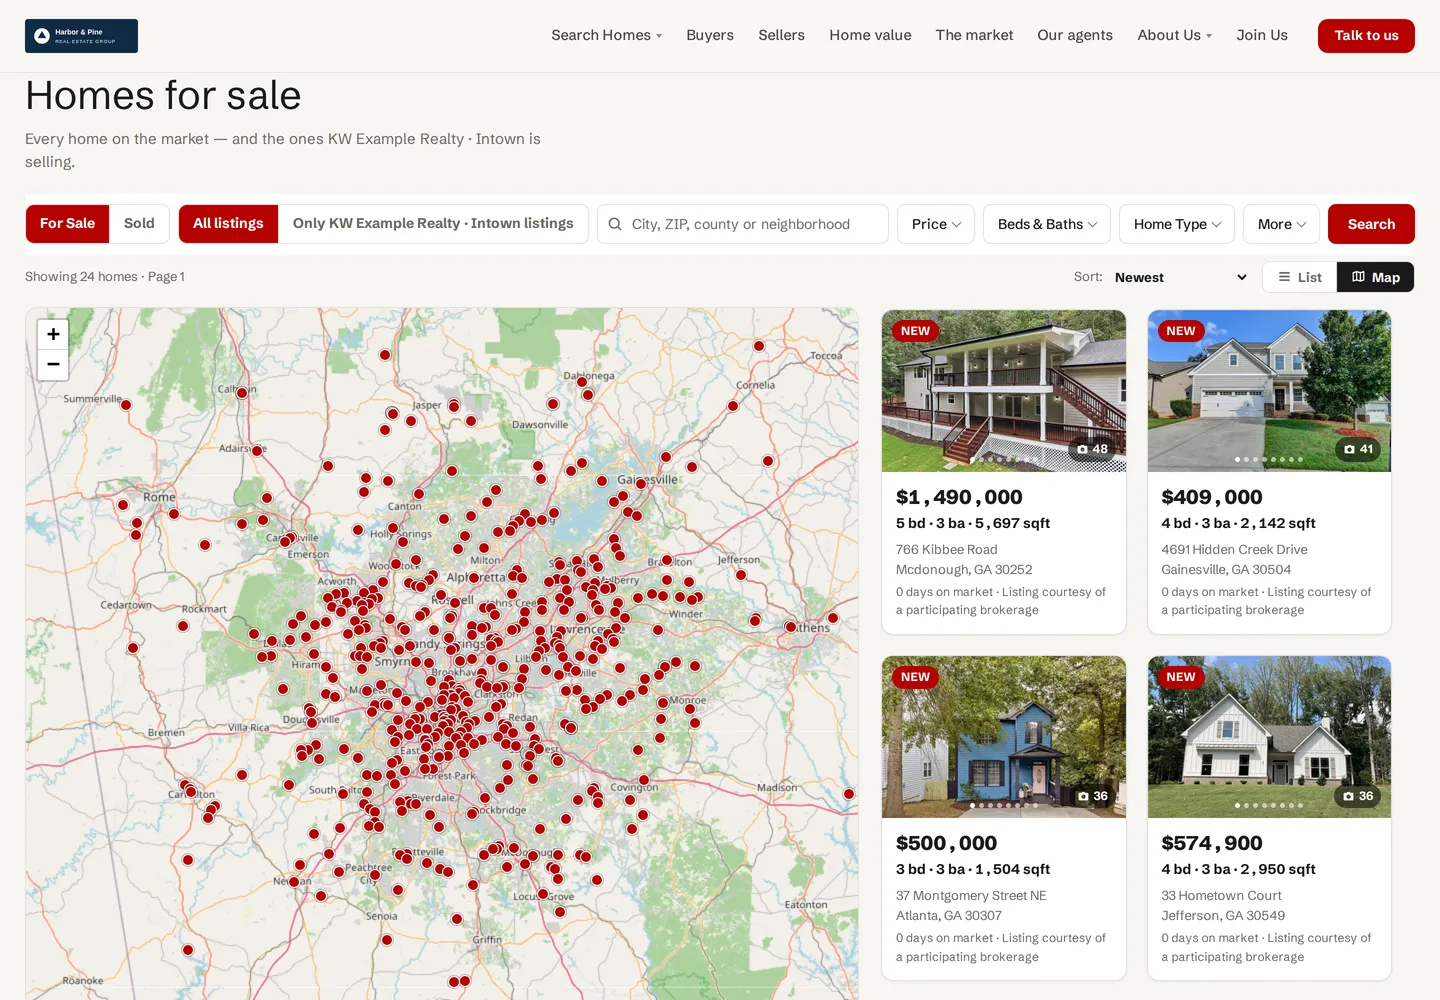Screen dimensions: 1440x1000
Task: Go to Home value page
Action: [870, 35]
